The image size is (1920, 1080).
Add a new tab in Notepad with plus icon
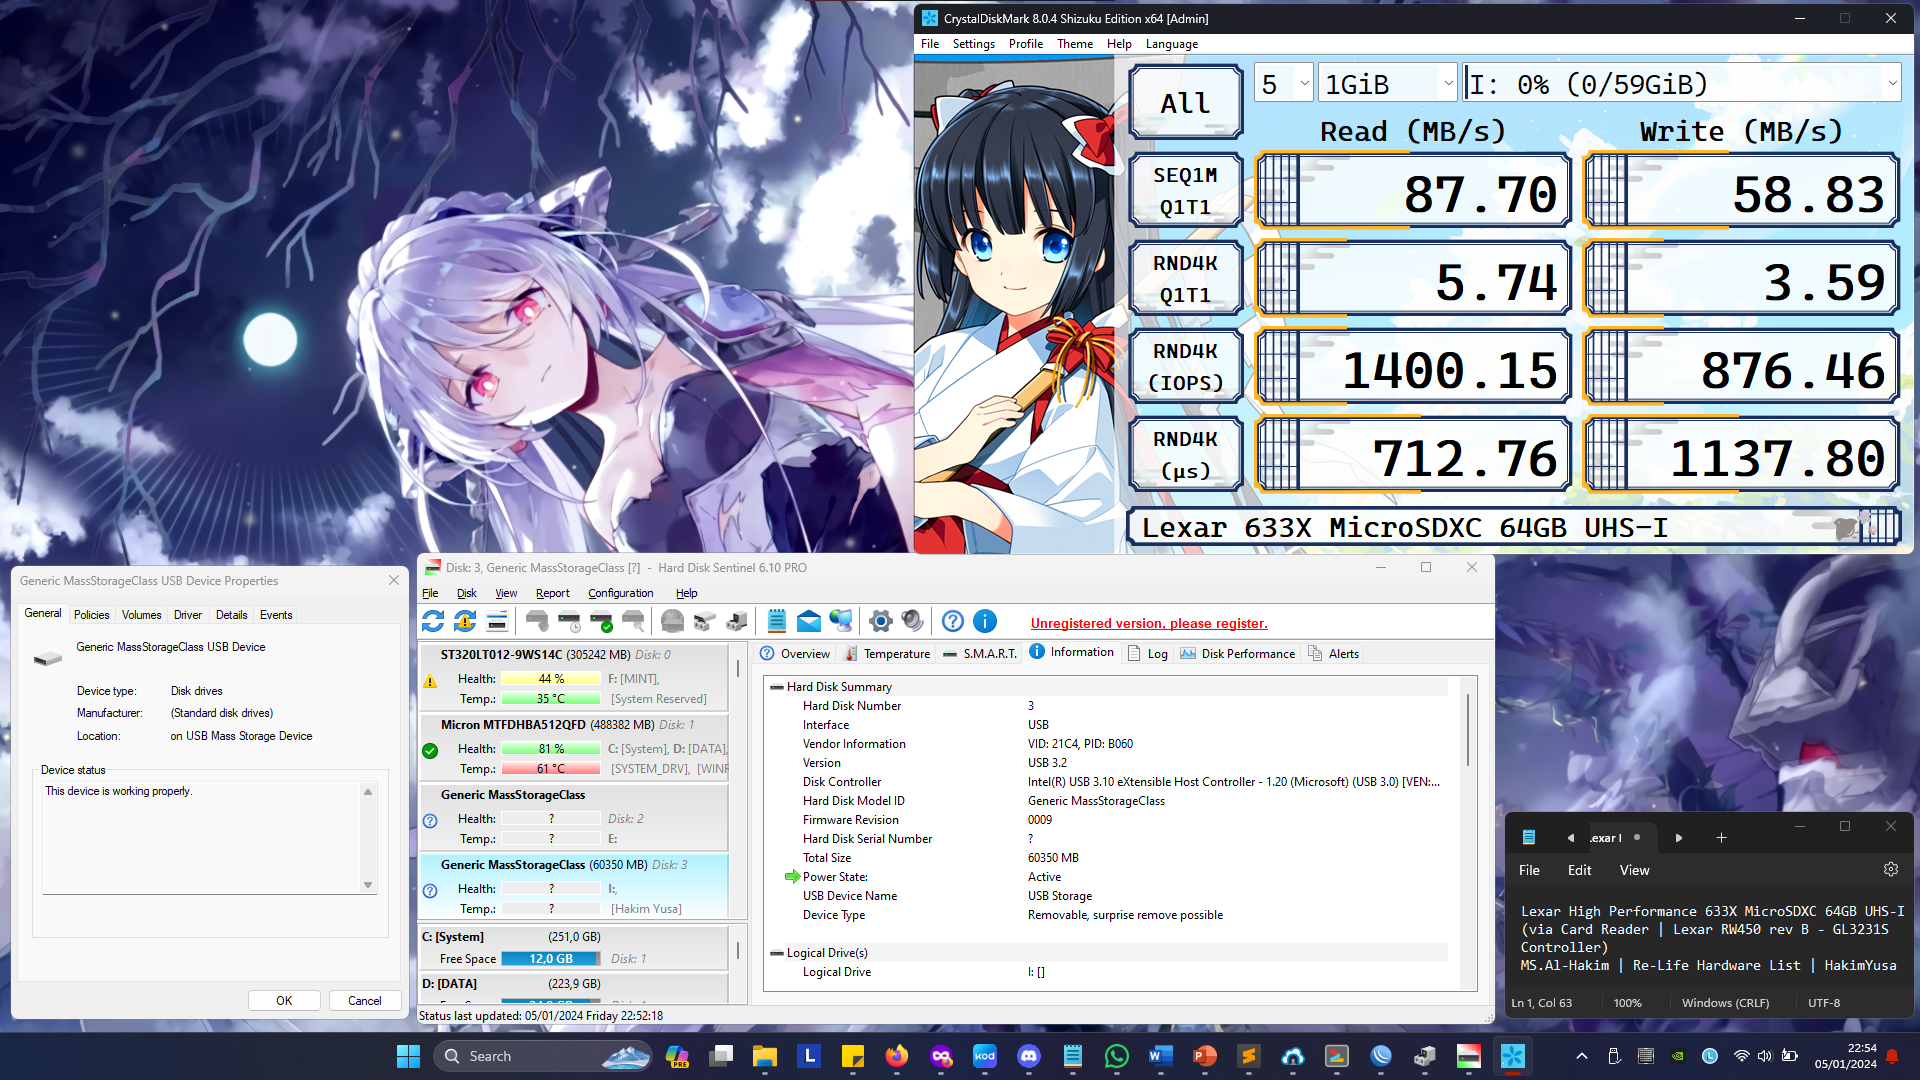tap(1721, 838)
